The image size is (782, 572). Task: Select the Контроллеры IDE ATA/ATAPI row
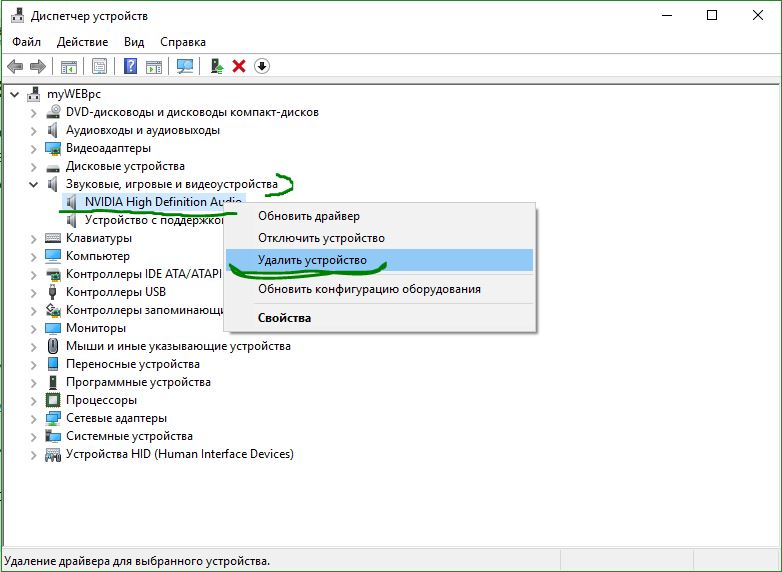click(x=144, y=274)
